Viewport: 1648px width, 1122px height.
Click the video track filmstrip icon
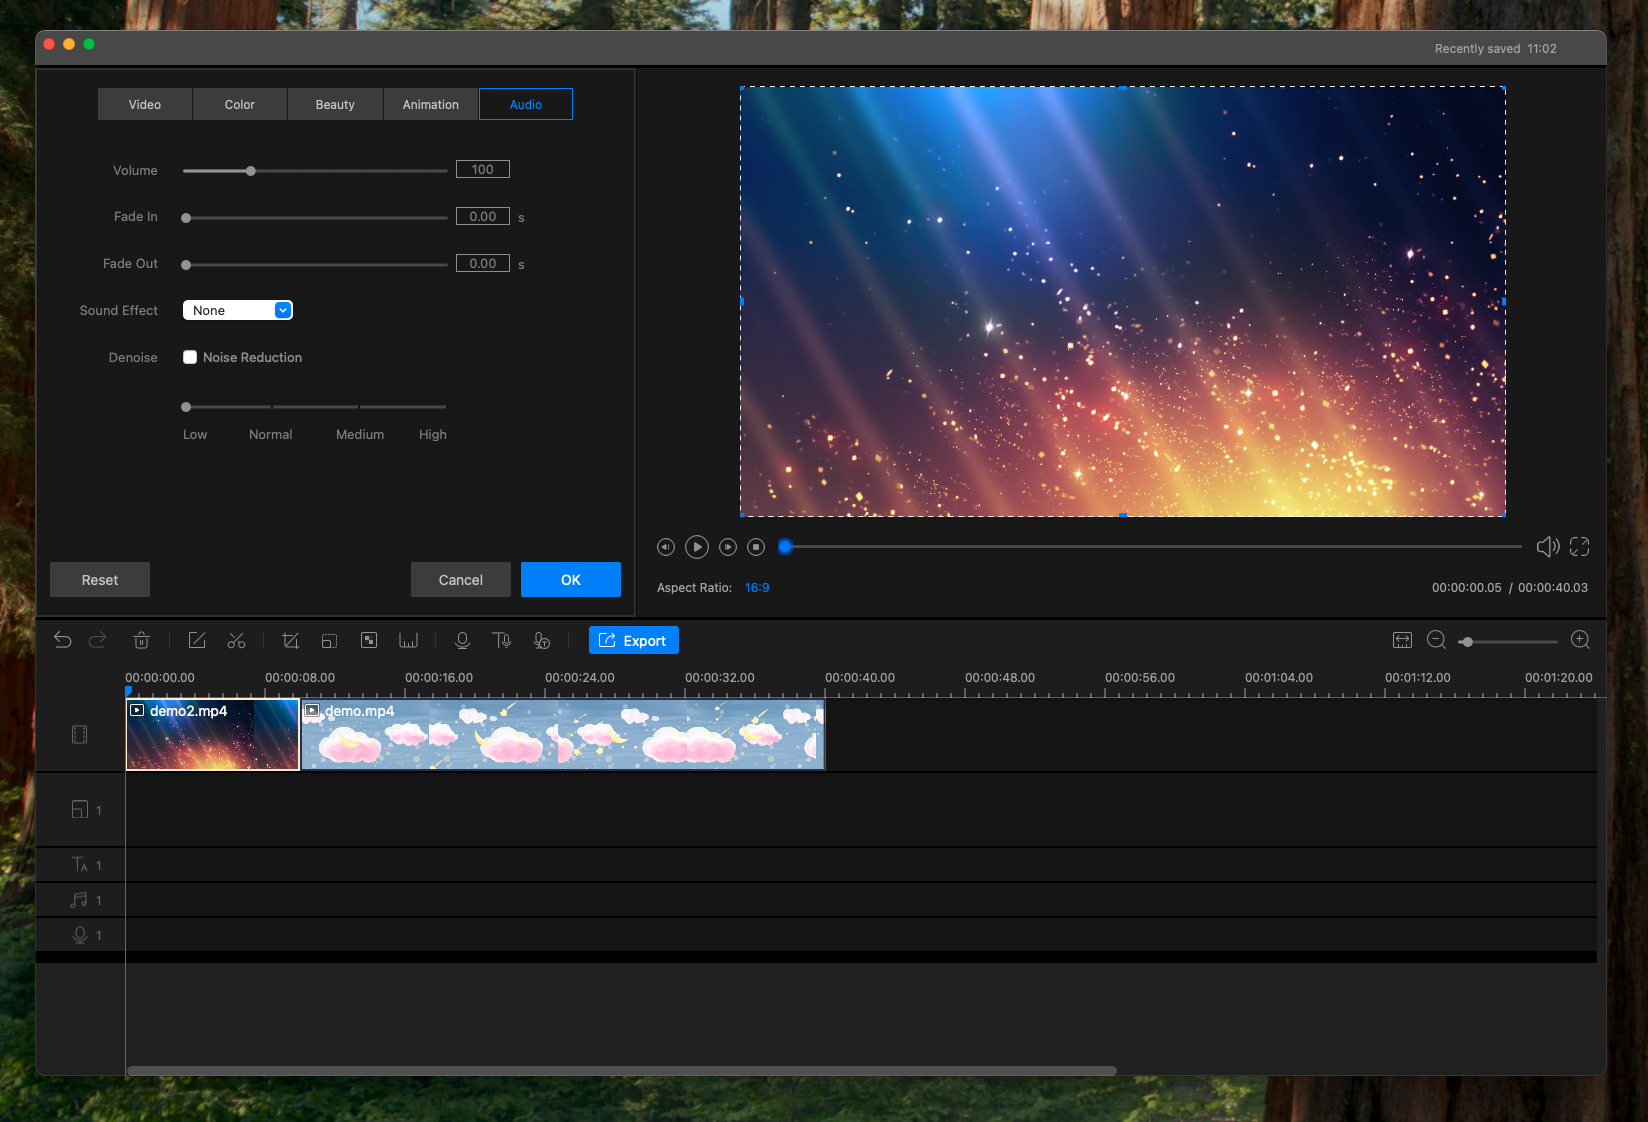(80, 735)
